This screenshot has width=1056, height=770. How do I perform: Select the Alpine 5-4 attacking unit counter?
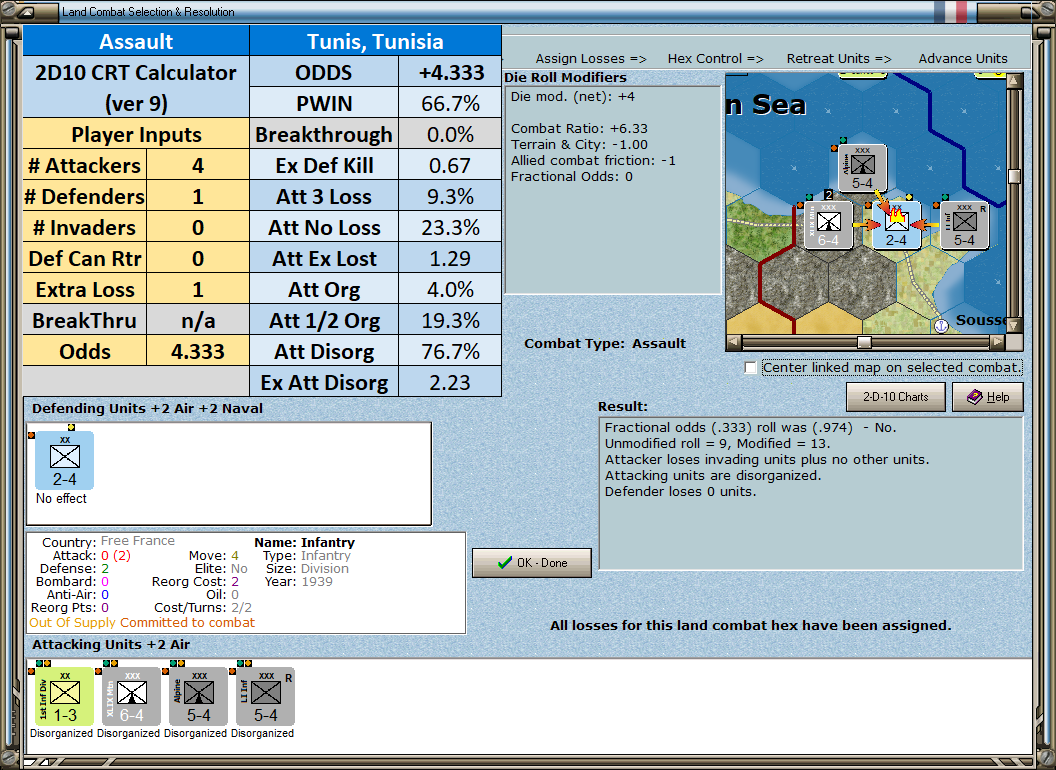[x=198, y=697]
